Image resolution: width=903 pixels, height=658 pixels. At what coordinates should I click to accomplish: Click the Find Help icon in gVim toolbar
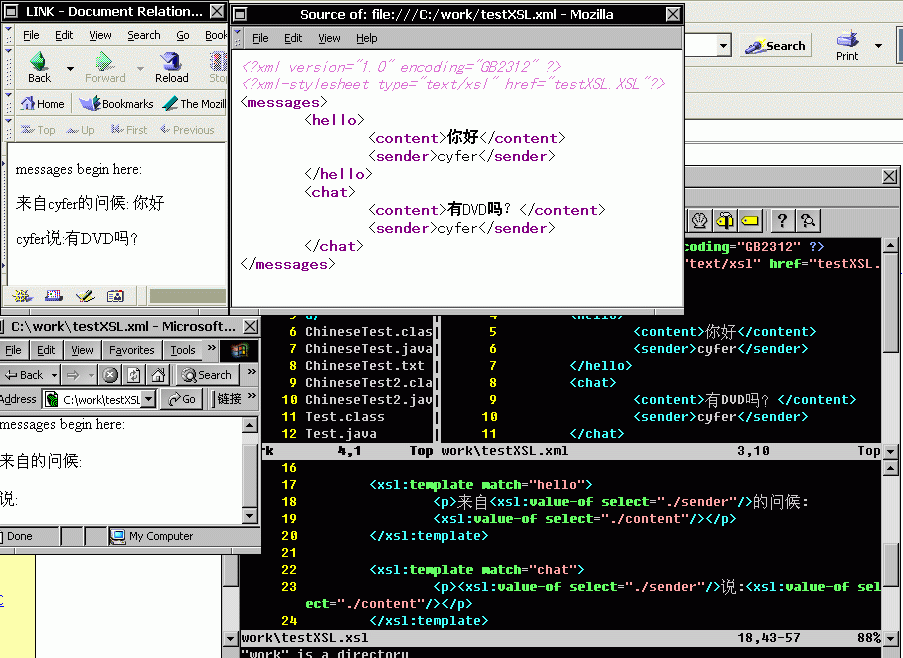click(x=807, y=220)
